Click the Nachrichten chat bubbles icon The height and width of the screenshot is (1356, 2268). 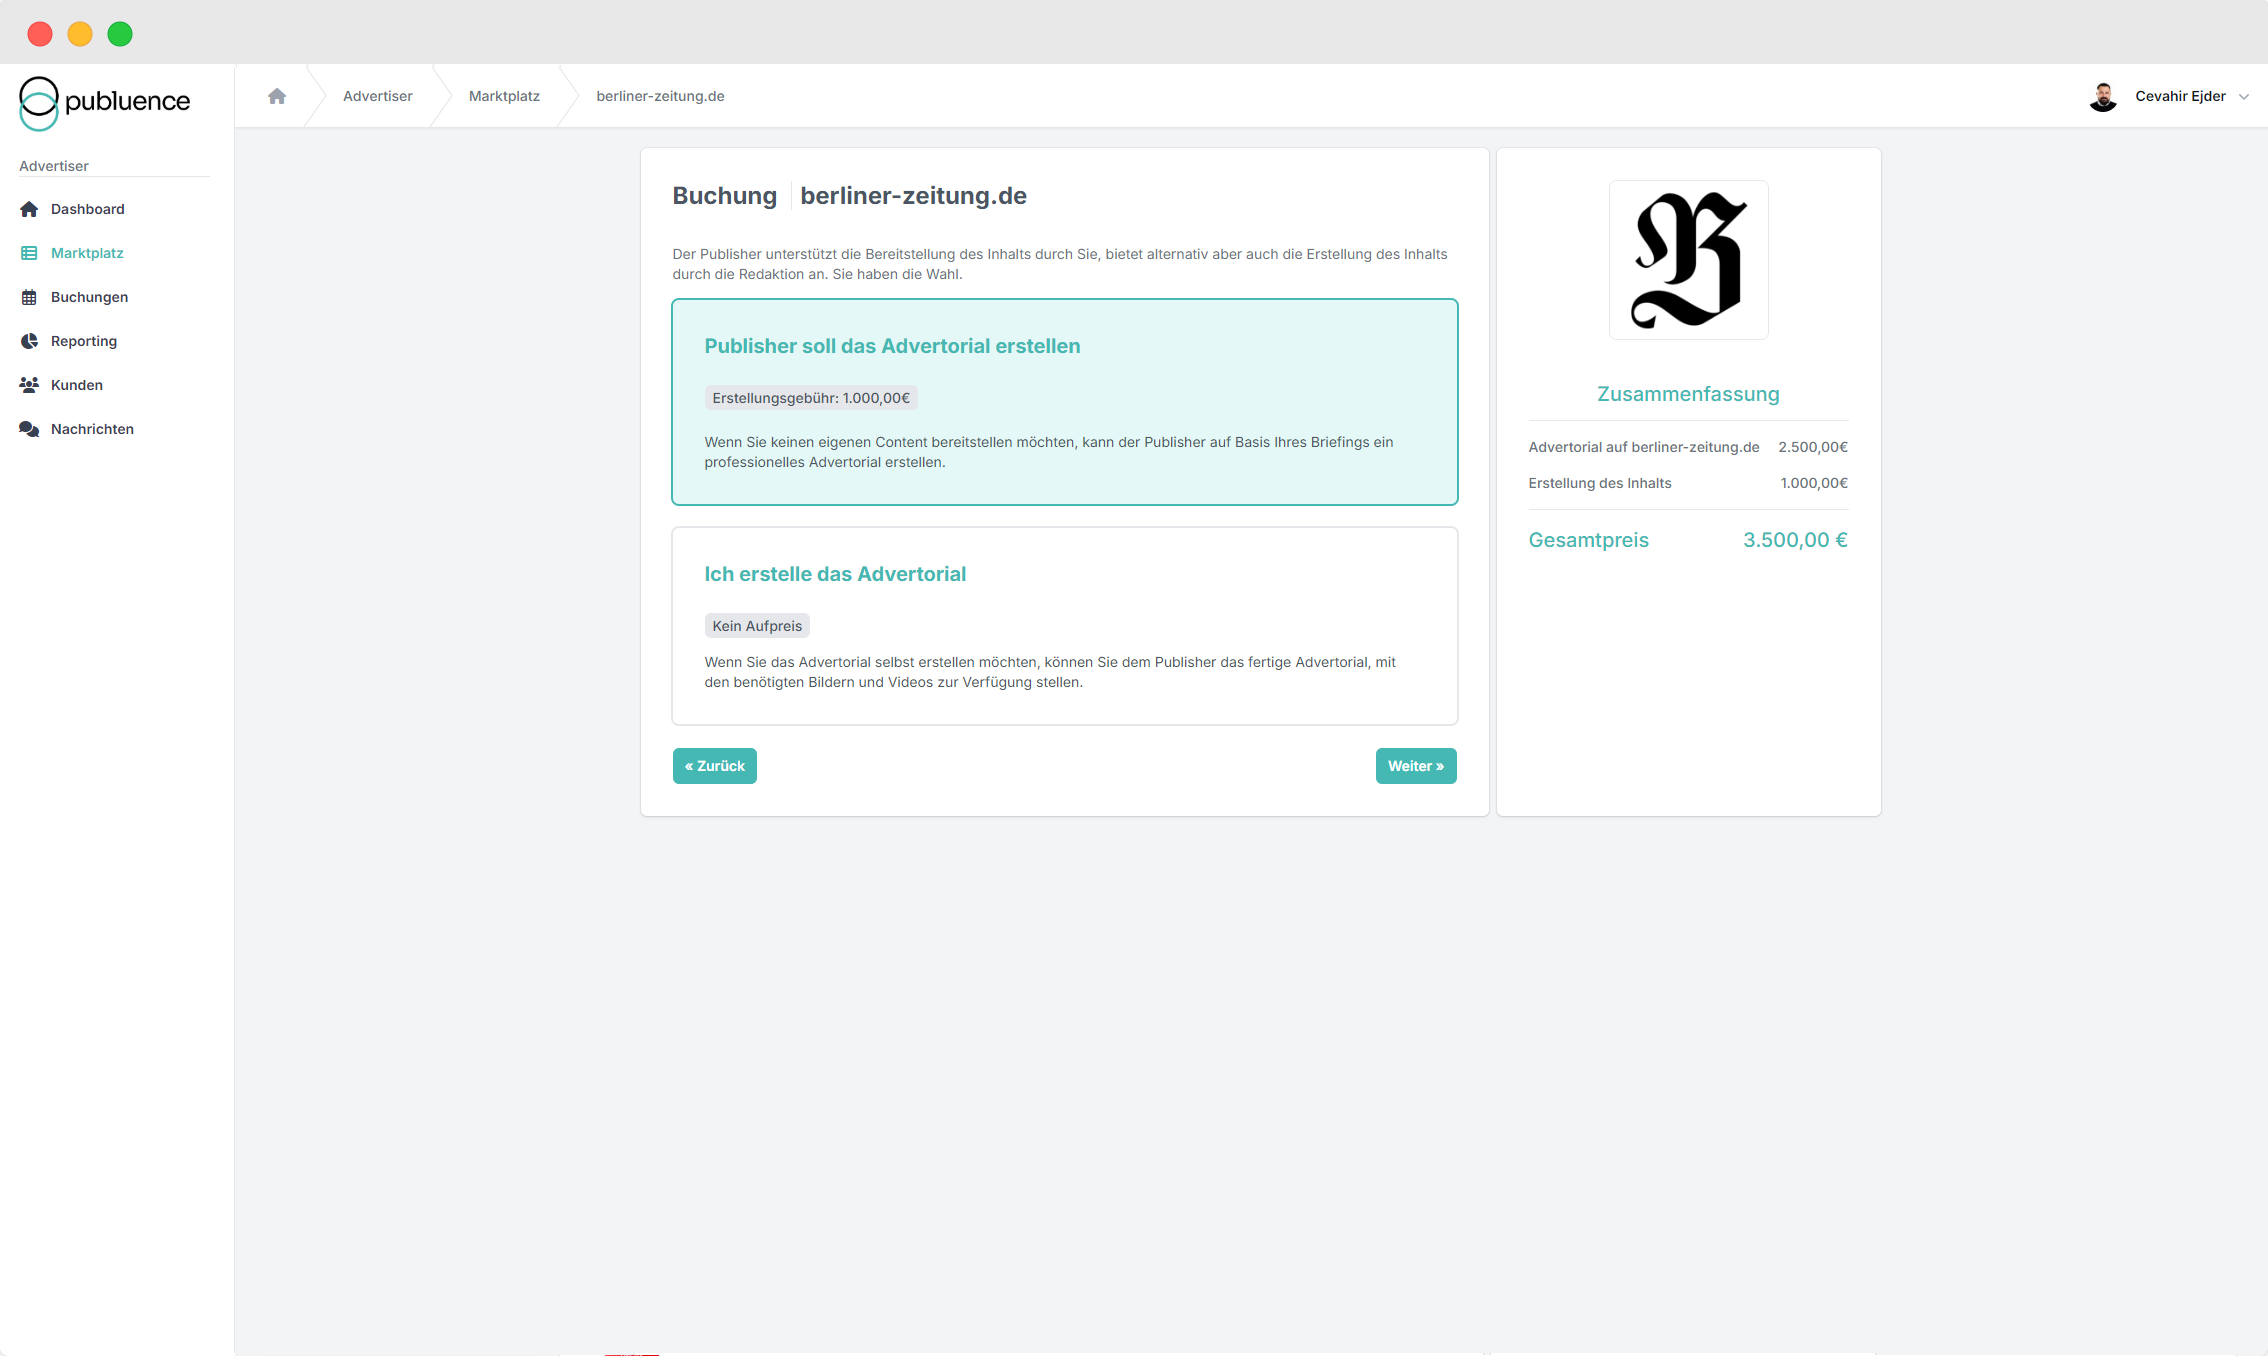click(29, 429)
